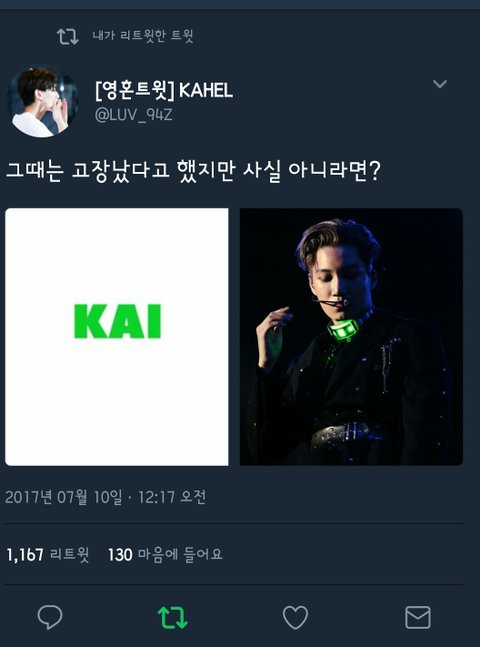Tap the 12:17 오전 time text

tap(172, 497)
